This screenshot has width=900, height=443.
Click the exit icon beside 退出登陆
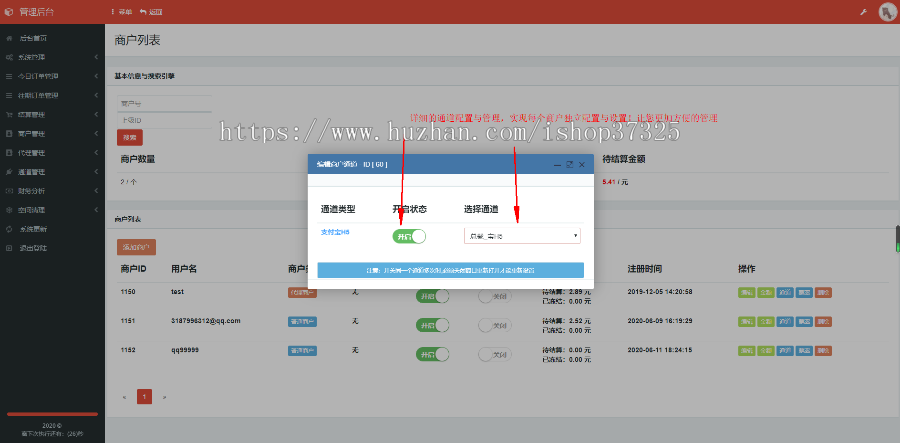9,248
